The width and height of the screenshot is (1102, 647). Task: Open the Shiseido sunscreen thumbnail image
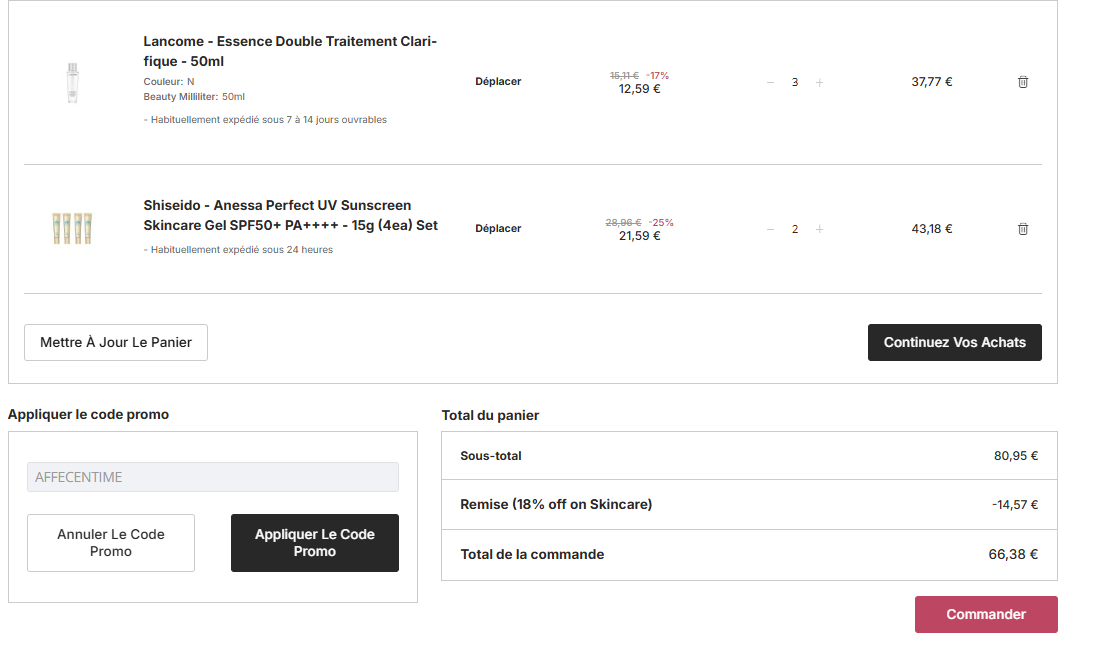pyautogui.click(x=72, y=228)
